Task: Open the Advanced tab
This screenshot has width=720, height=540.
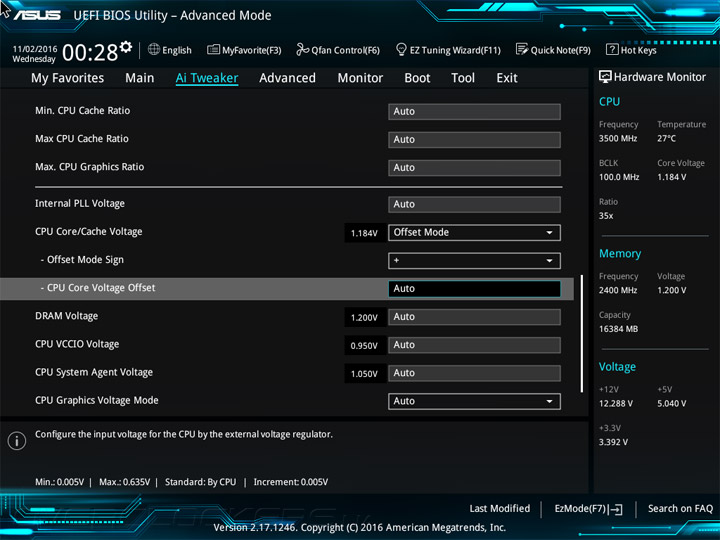Action: [x=287, y=78]
